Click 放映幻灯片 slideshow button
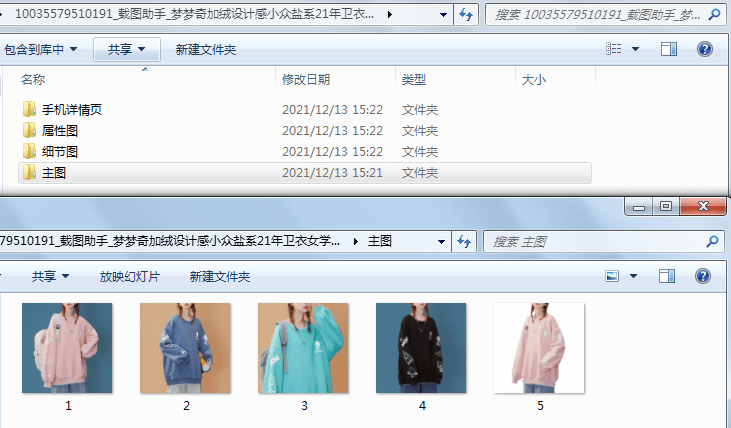 [129, 276]
